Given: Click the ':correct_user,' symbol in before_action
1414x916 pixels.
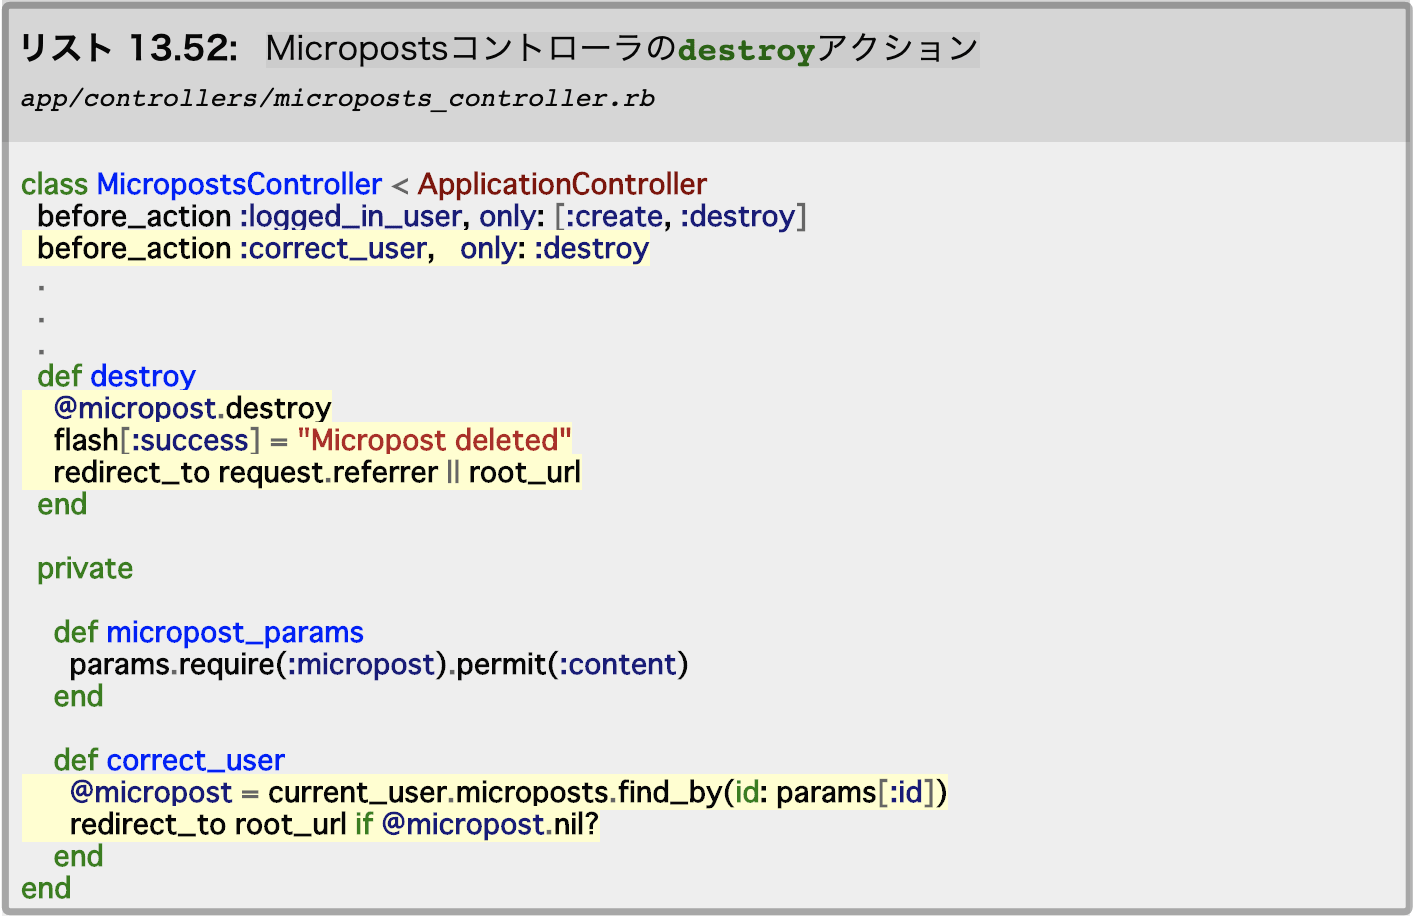Looking at the screenshot, I should pos(337,248).
